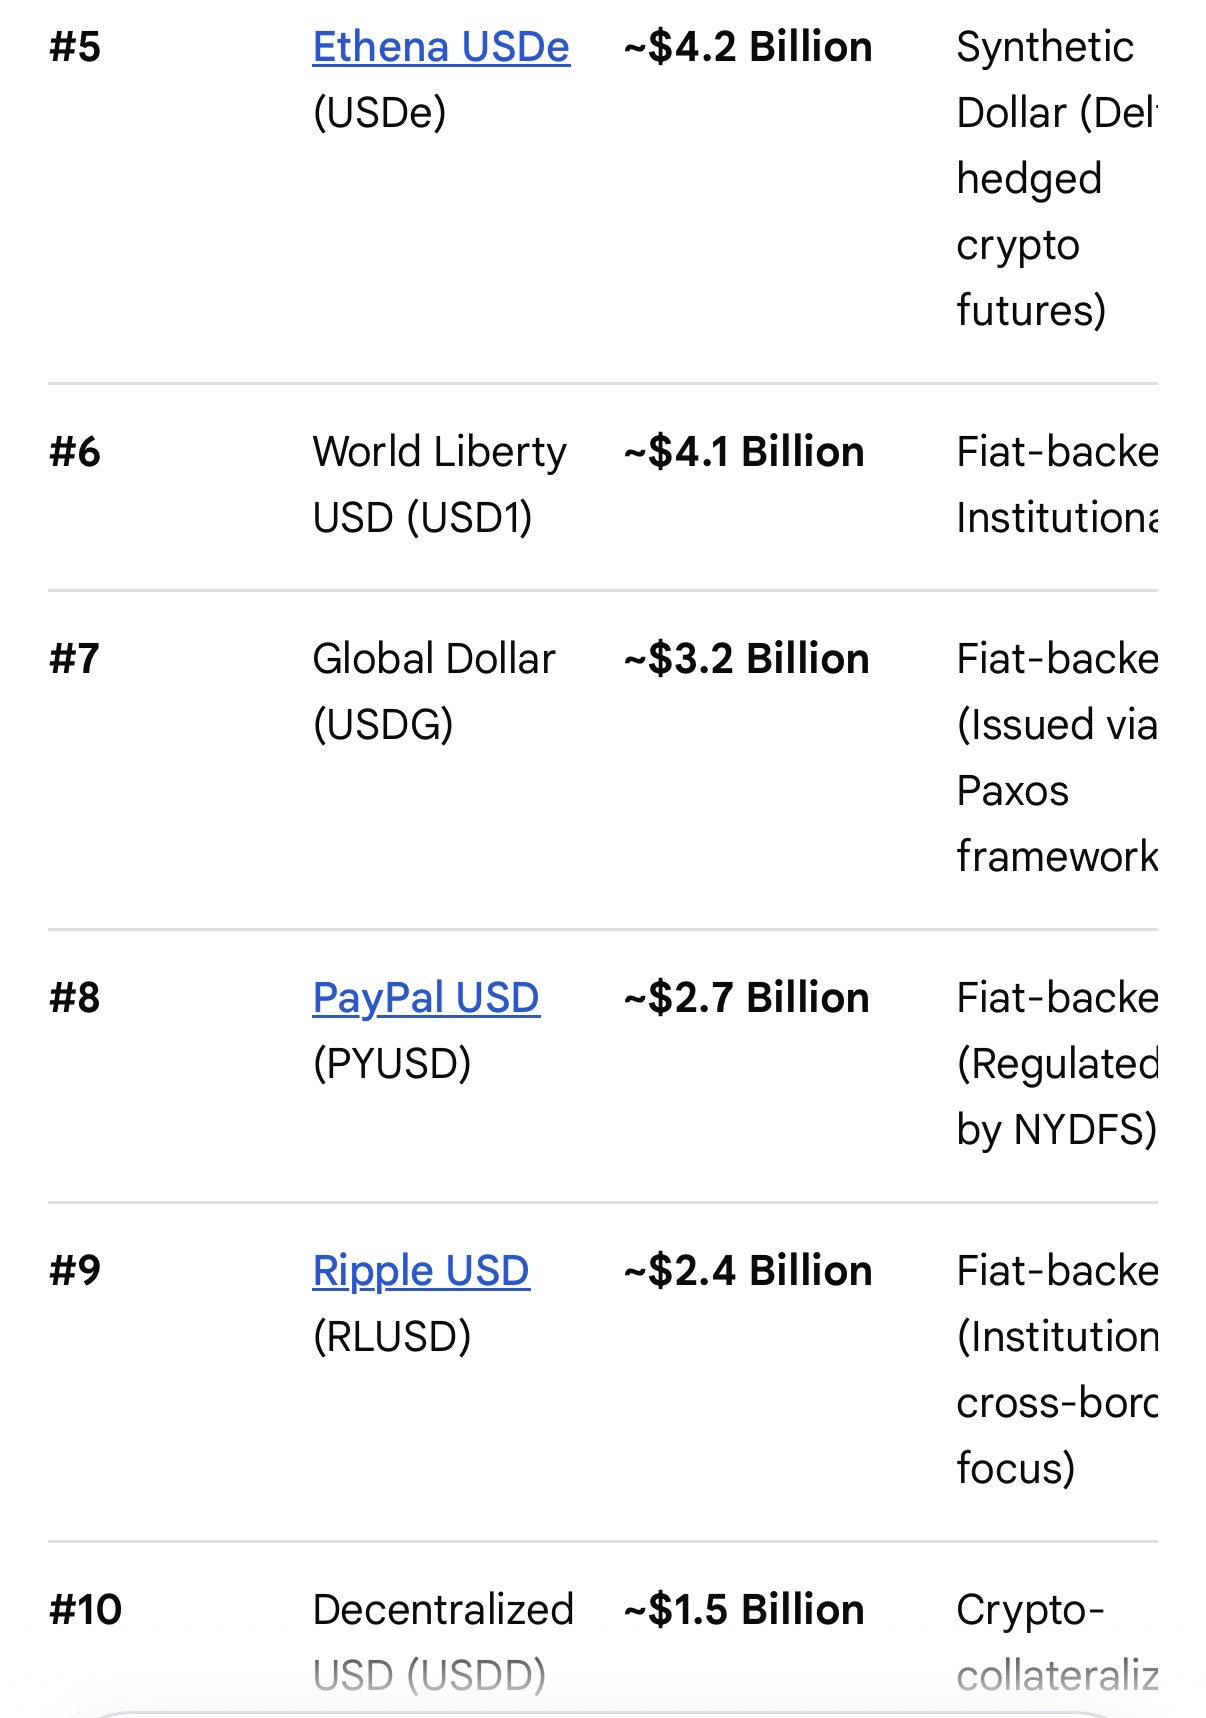
Task: Select the #8 rank cell
Action: (75, 998)
